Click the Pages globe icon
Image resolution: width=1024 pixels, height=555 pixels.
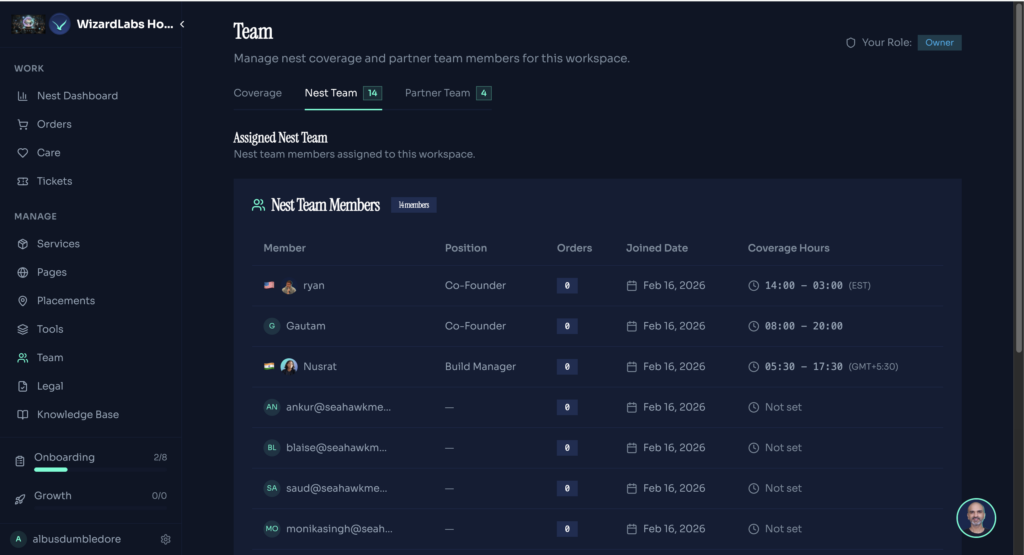tap(23, 272)
